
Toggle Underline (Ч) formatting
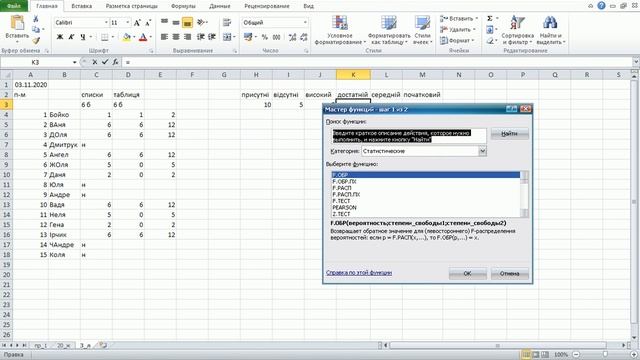(83, 37)
